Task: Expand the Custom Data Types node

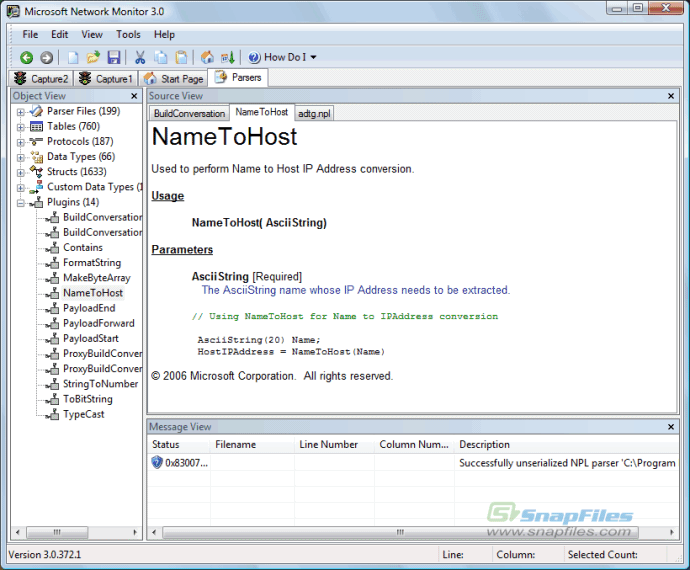Action: (21, 188)
